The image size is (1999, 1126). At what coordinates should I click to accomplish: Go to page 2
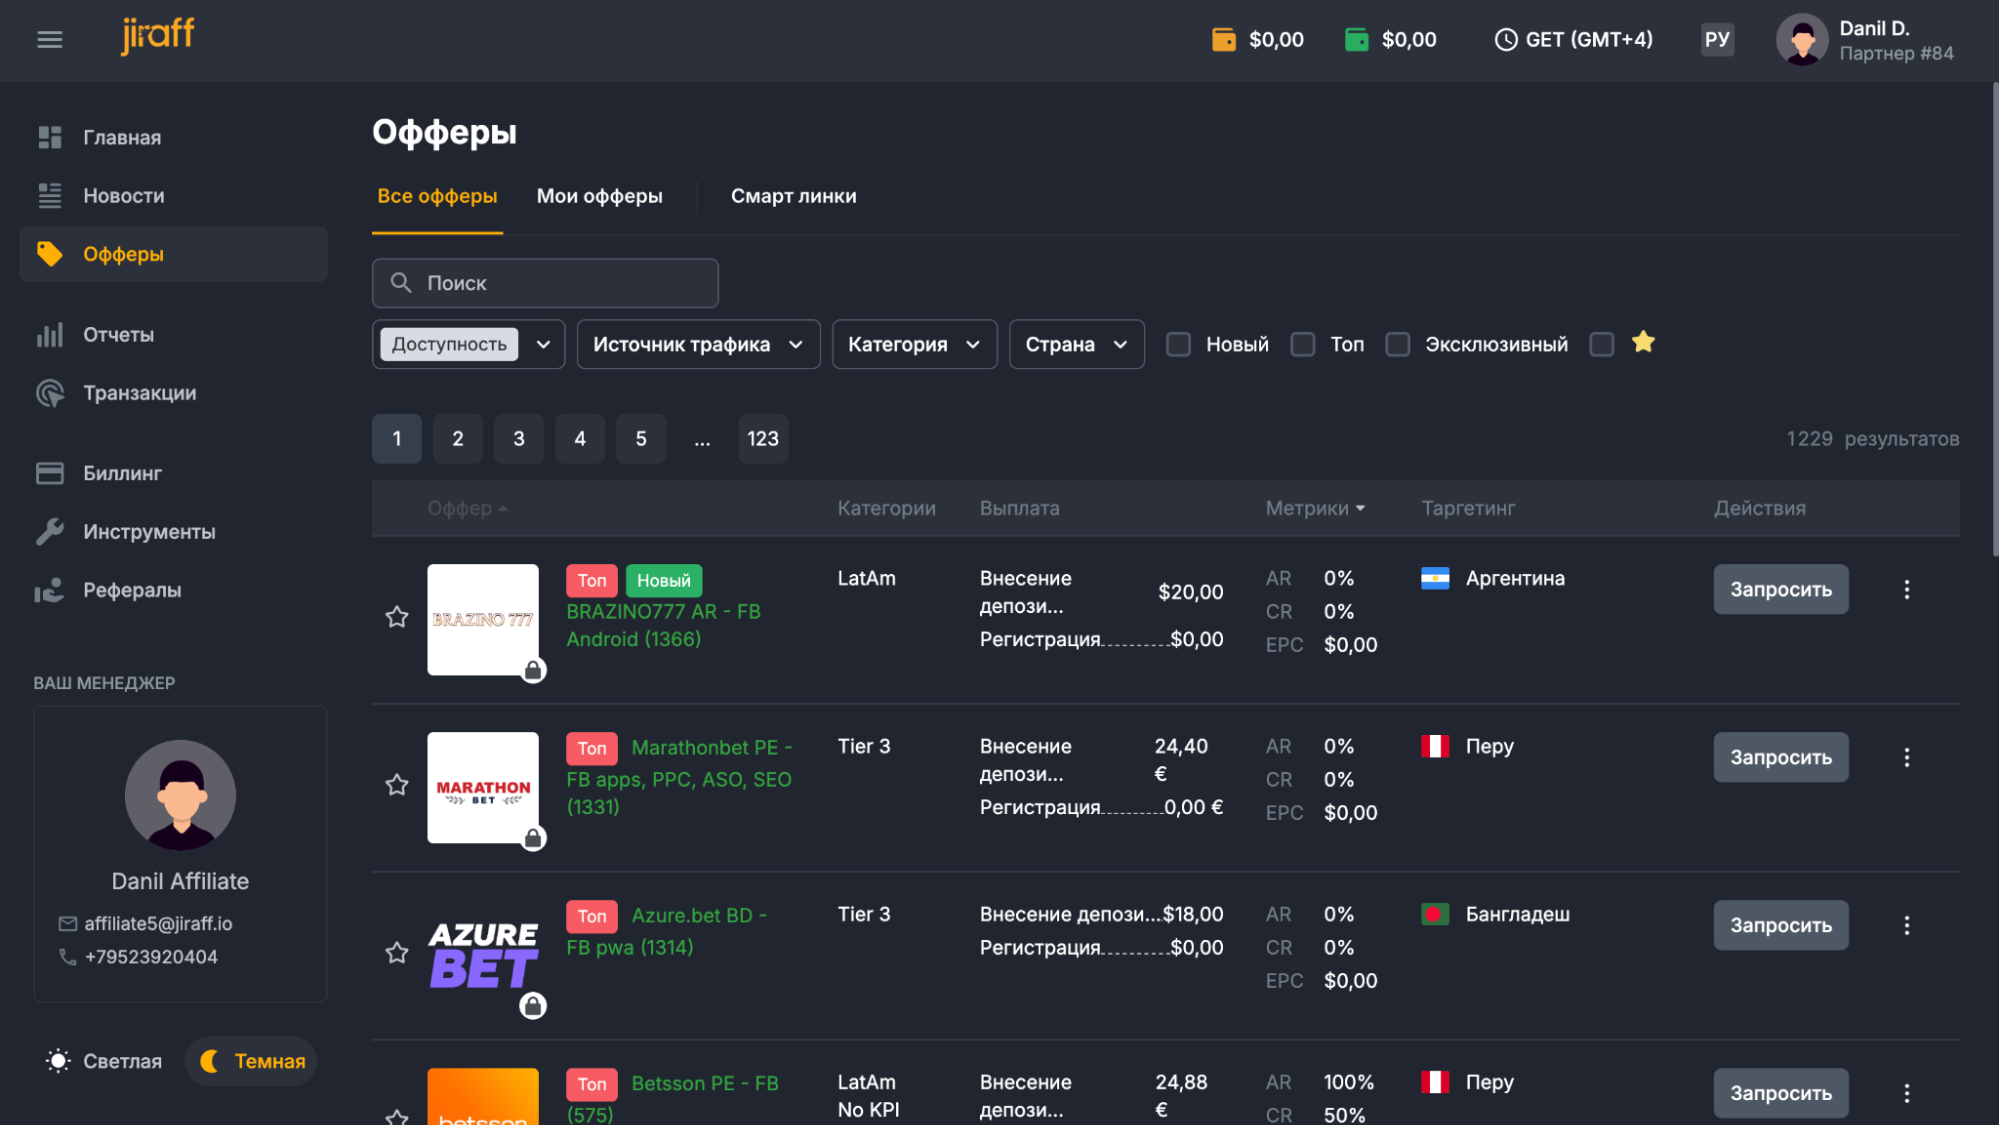(458, 439)
